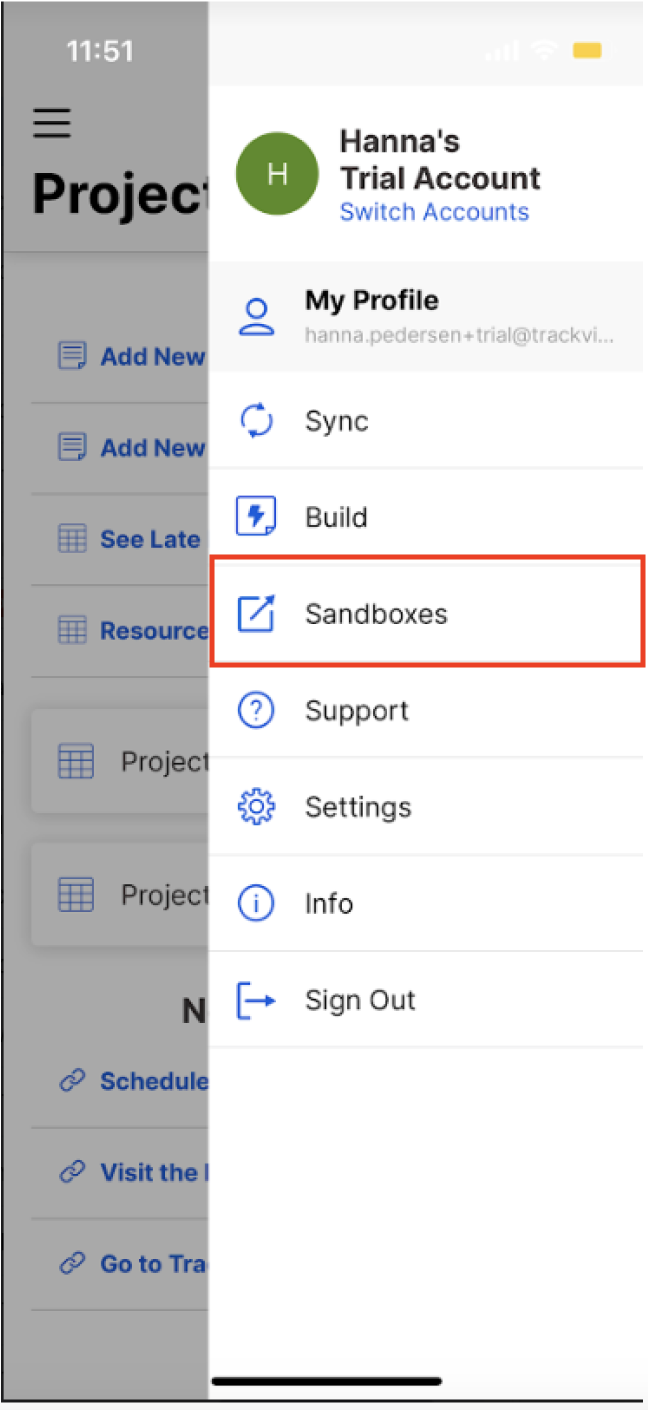This screenshot has width=648, height=1410.
Task: Click the My Profile person icon
Action: pos(256,316)
